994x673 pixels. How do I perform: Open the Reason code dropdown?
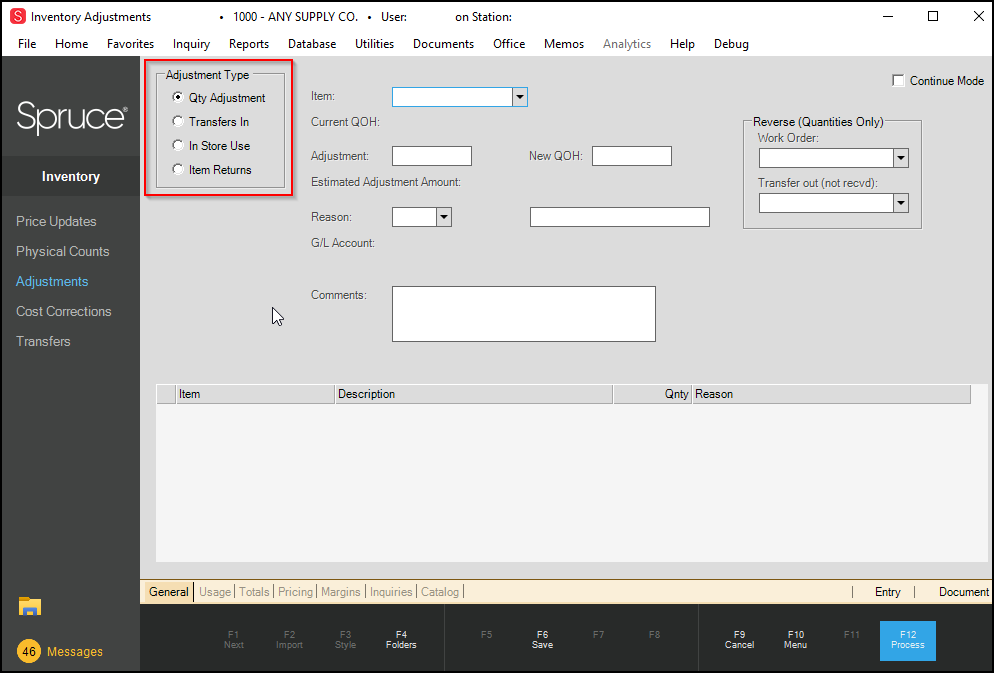tap(444, 217)
